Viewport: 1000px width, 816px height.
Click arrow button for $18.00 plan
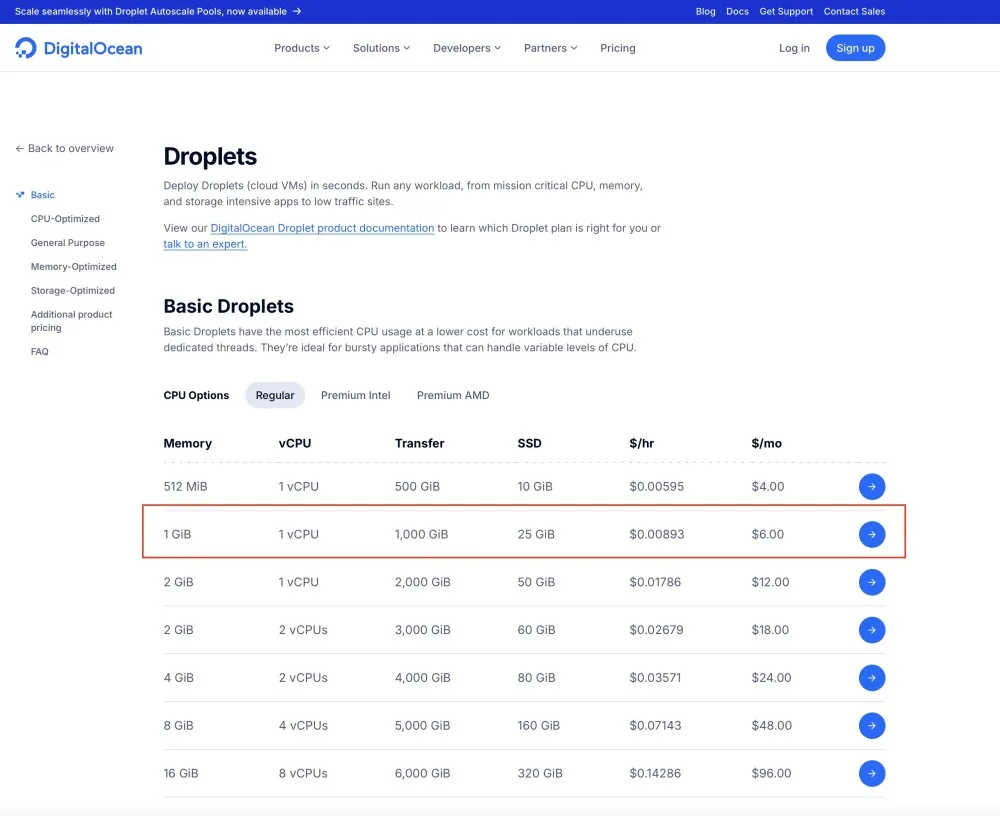(871, 630)
